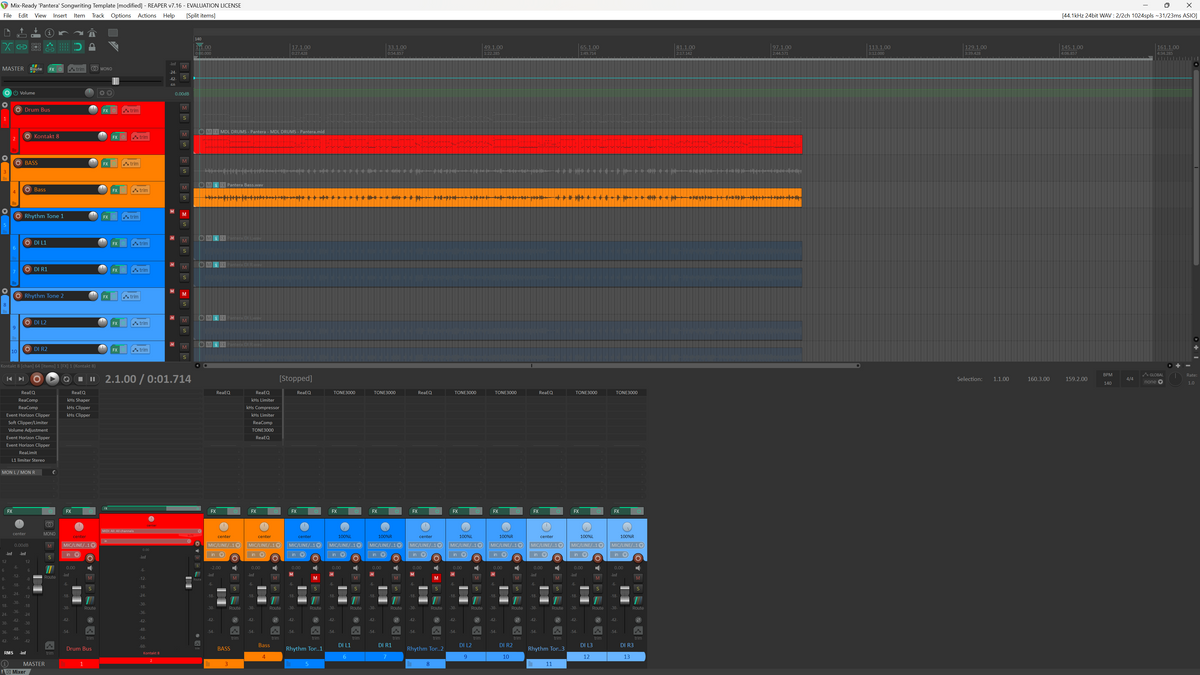Open the Track menu

pyautogui.click(x=98, y=15)
